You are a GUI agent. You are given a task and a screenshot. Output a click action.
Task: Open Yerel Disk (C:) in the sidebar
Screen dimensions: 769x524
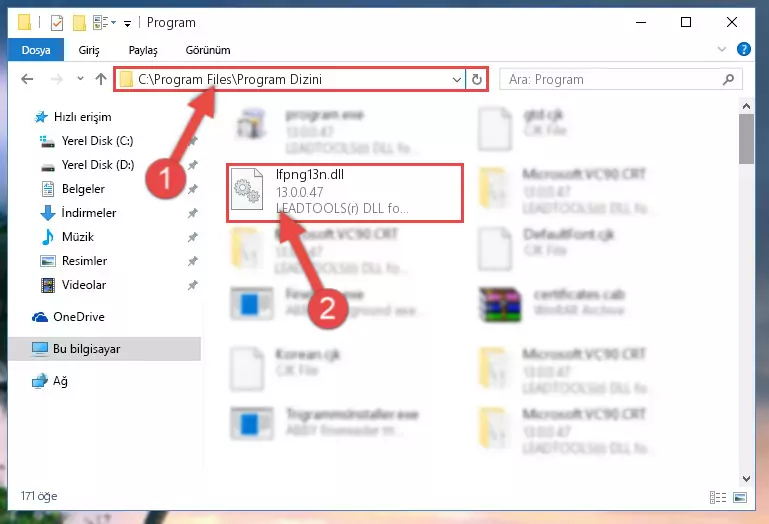(x=97, y=141)
